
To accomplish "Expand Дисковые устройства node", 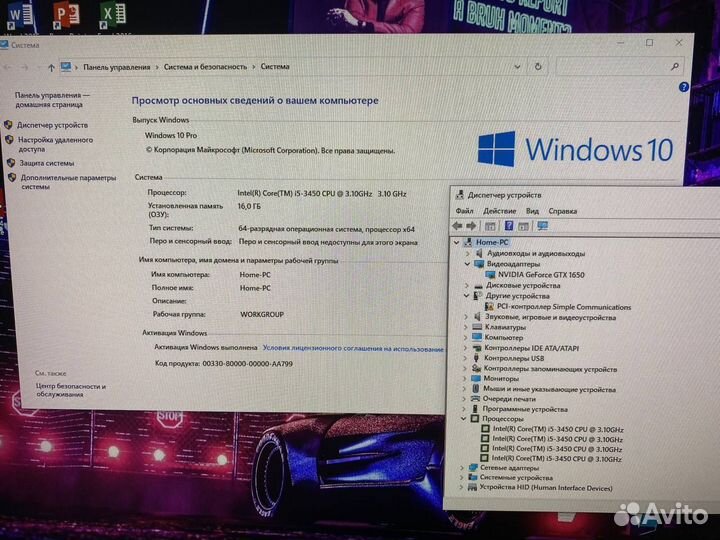I will [467, 285].
